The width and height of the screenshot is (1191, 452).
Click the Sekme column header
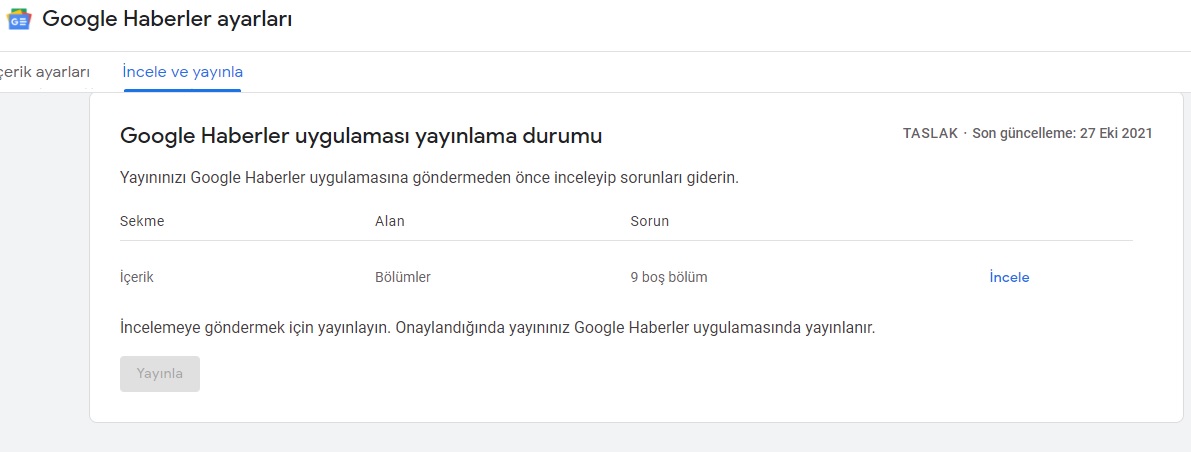pos(142,221)
